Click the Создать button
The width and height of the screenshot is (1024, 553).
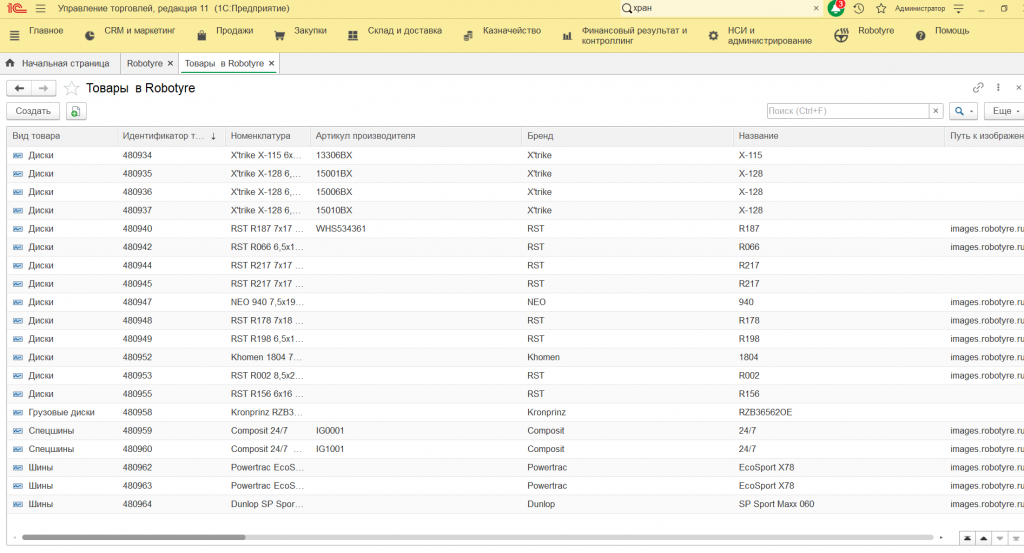(x=33, y=111)
